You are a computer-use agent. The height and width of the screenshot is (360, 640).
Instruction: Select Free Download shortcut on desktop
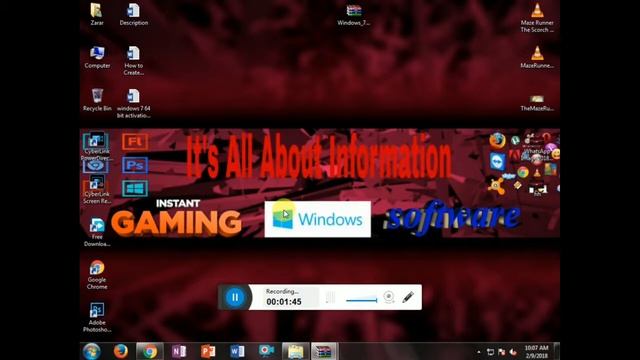click(97, 232)
